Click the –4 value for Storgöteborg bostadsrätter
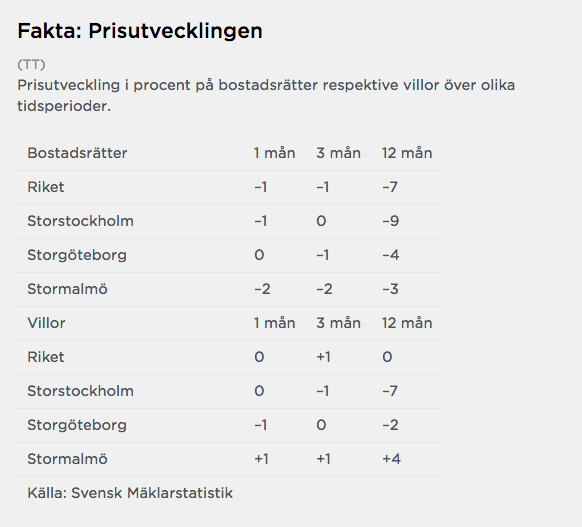 [x=391, y=255]
